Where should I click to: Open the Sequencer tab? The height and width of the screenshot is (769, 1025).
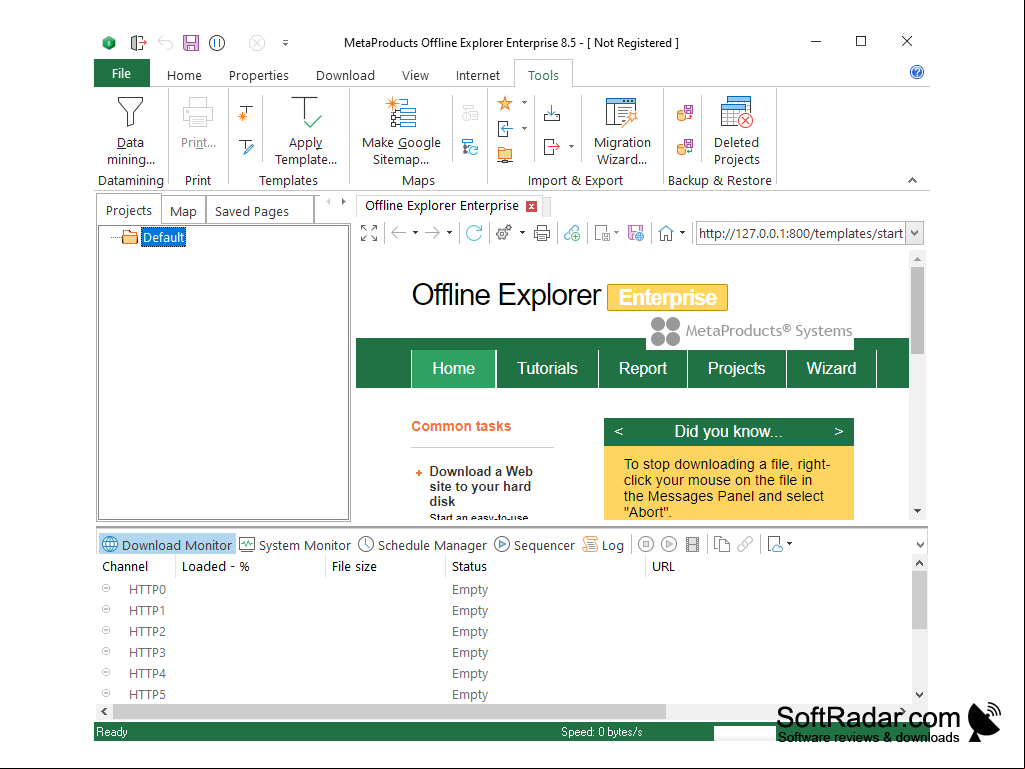pos(534,545)
